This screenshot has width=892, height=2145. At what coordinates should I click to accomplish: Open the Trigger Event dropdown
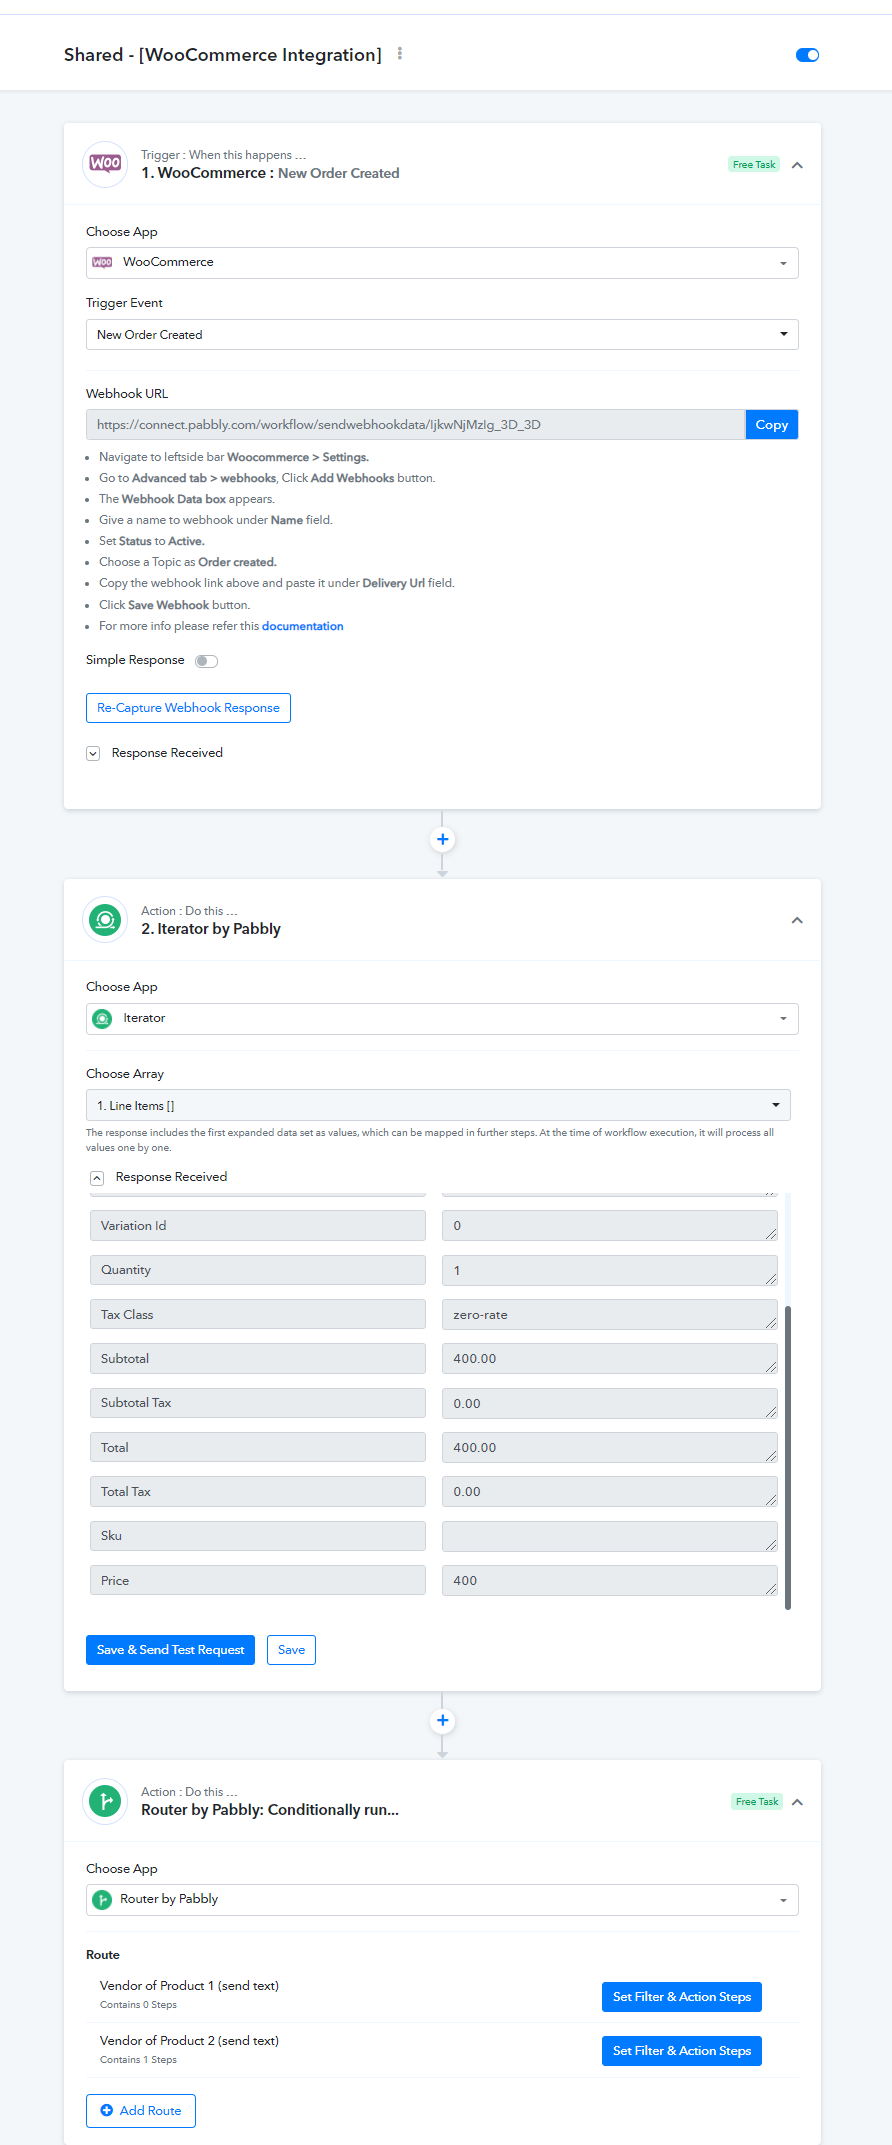[x=442, y=335]
